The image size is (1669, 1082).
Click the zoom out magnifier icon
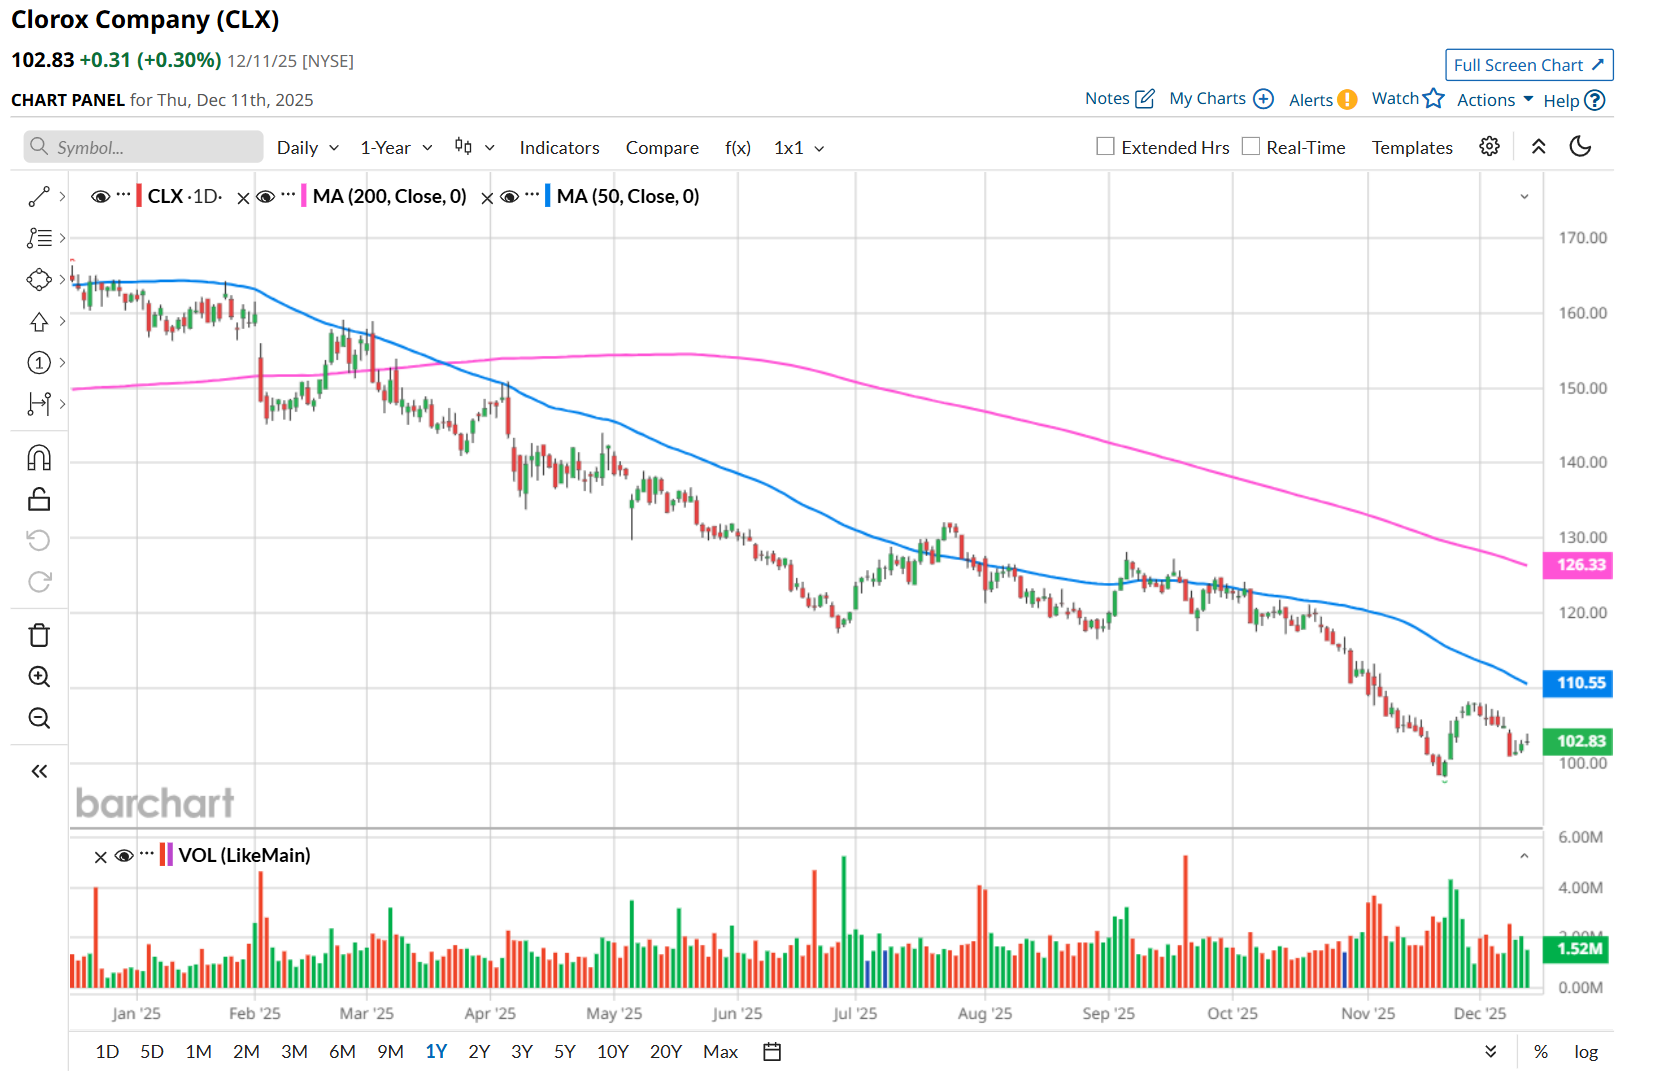(39, 718)
